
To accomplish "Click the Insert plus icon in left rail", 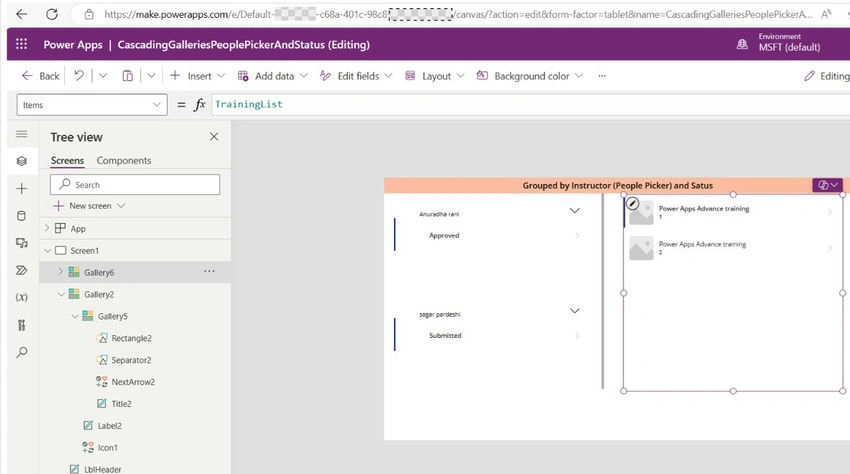I will pyautogui.click(x=22, y=188).
